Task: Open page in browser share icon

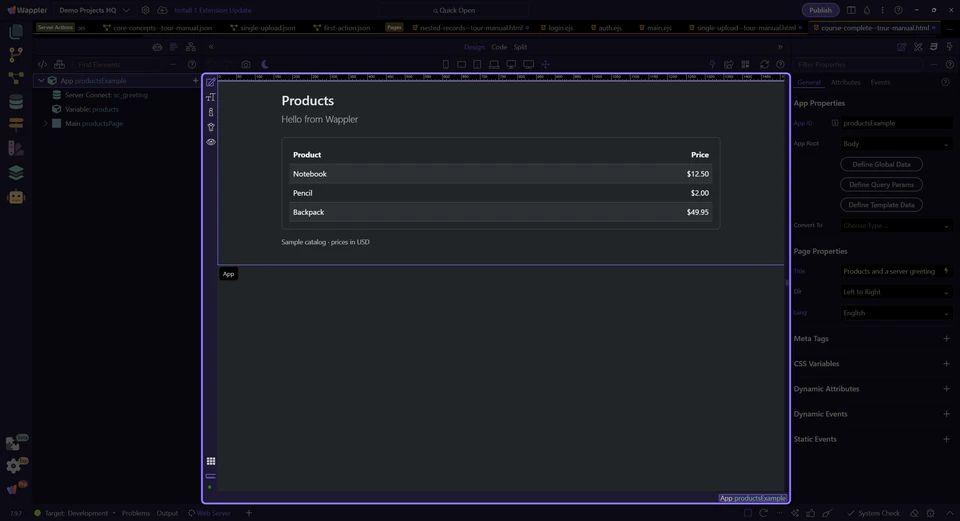Action: 729,64
